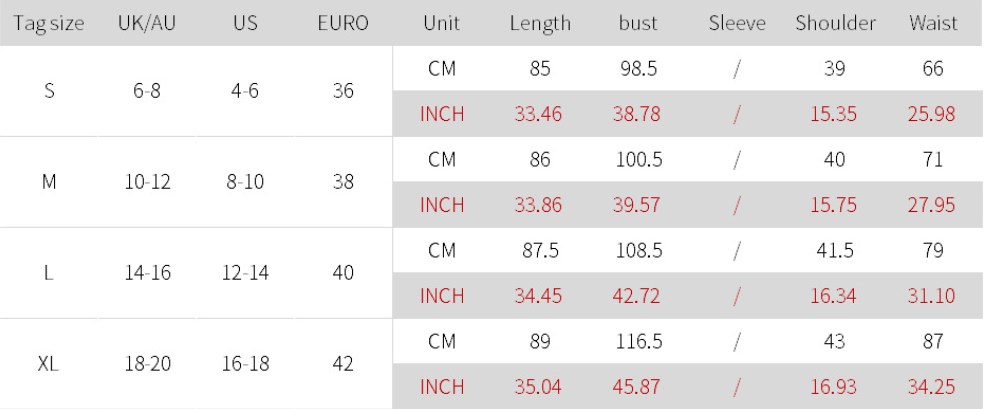
Task: Select the 87.5 length measurement
Action: point(539,250)
